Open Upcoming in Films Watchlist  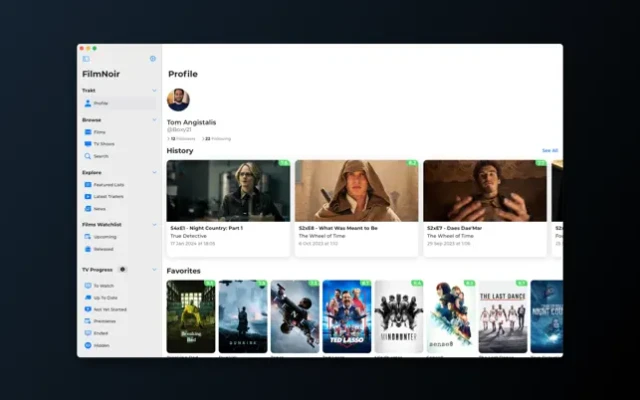[118, 237]
